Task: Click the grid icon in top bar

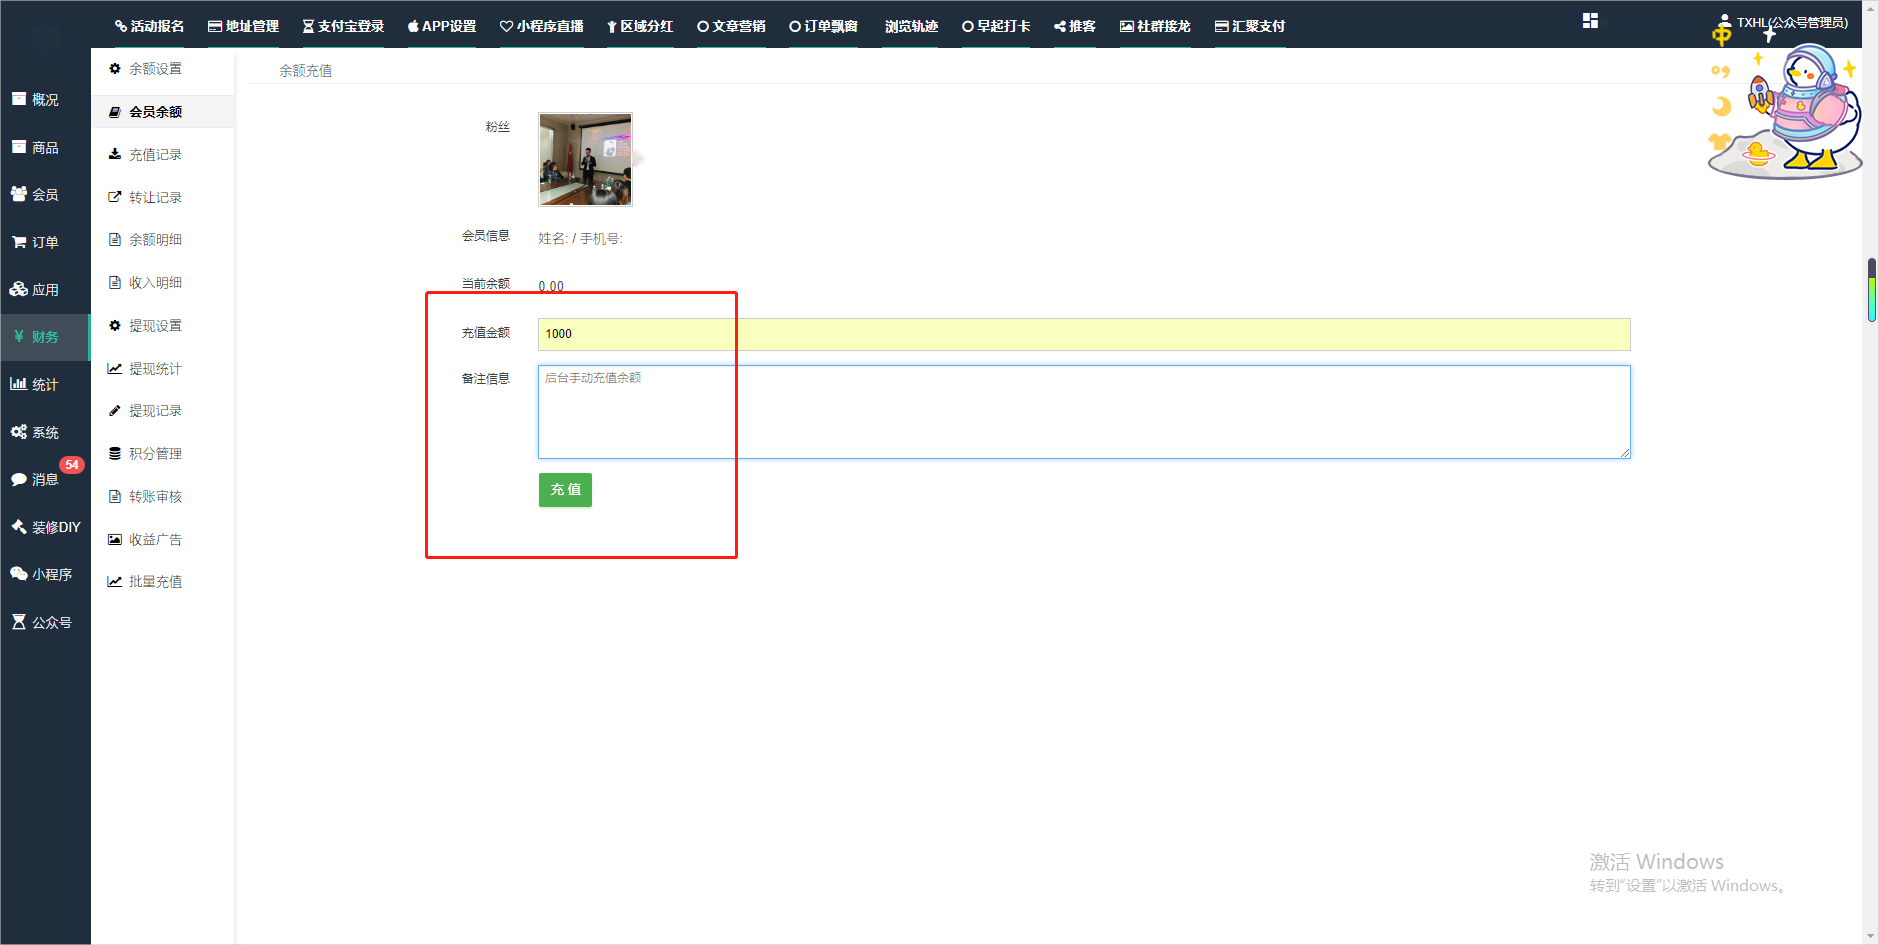Action: [x=1590, y=21]
